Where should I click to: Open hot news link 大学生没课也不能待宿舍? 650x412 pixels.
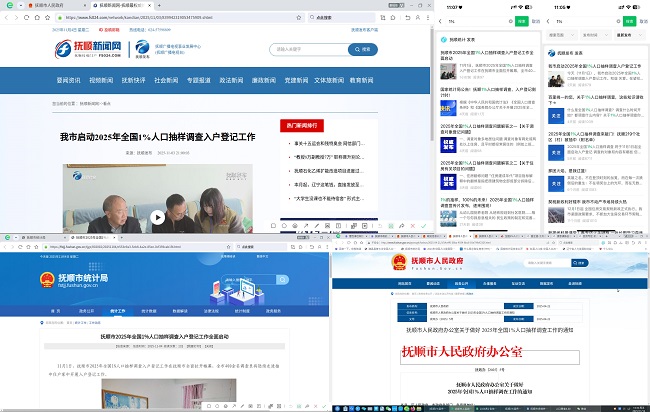click(x=329, y=199)
